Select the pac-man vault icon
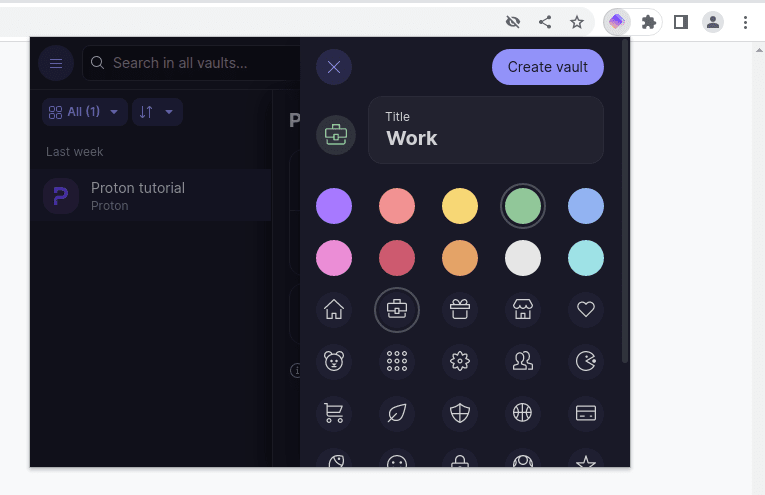This screenshot has width=765, height=495. tap(585, 361)
